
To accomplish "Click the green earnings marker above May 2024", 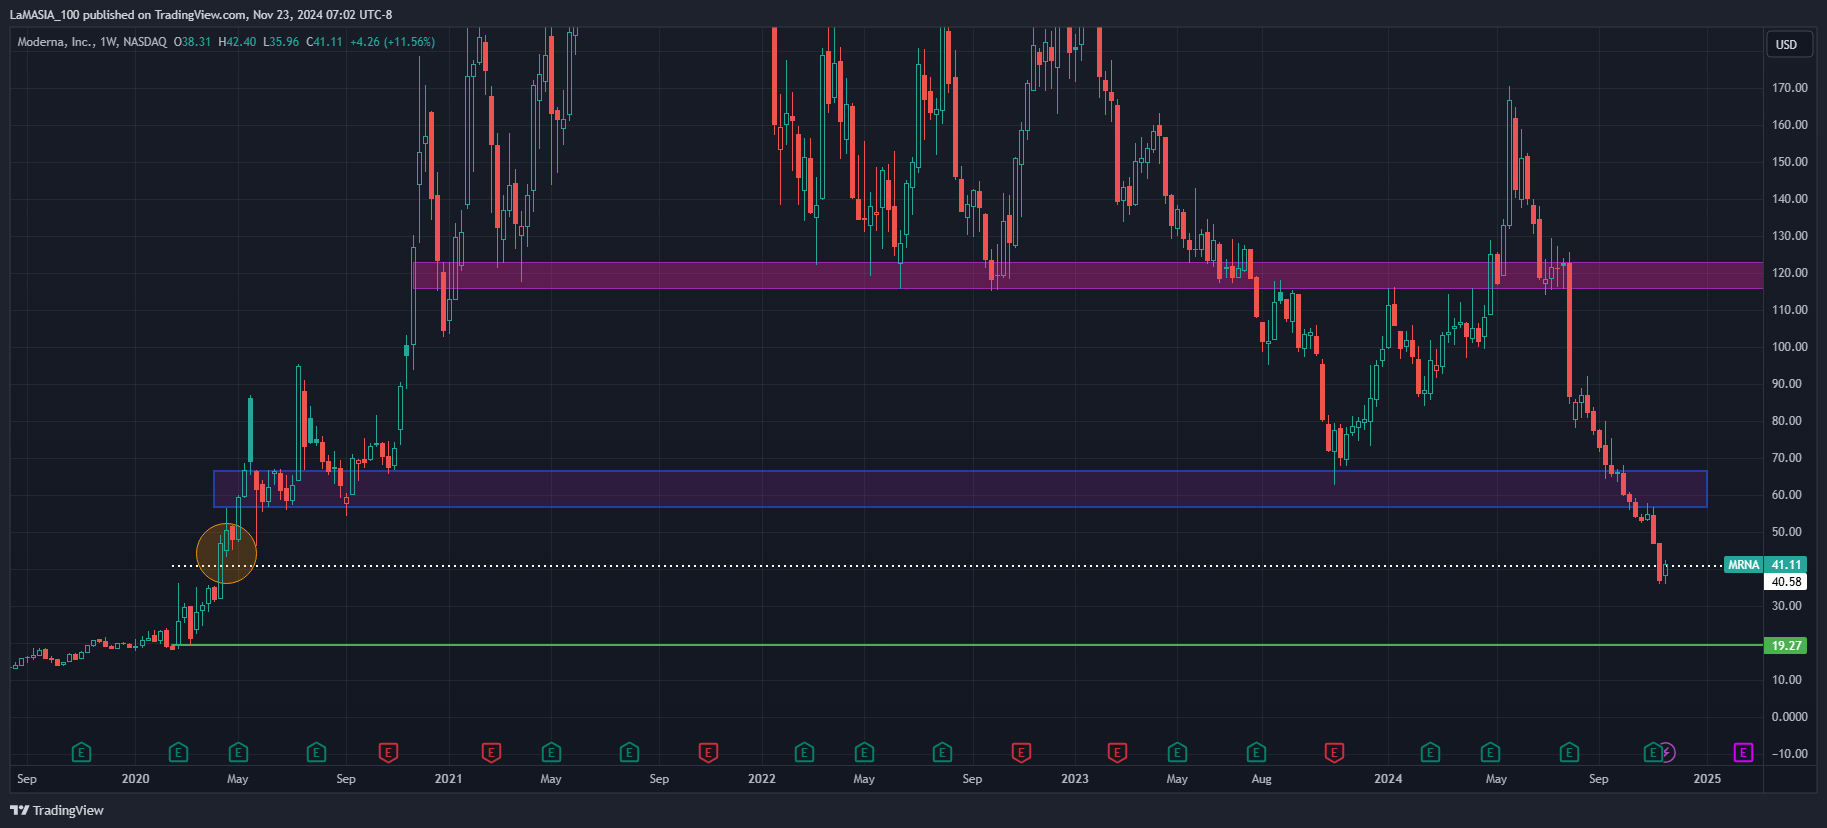I will click(x=1490, y=752).
